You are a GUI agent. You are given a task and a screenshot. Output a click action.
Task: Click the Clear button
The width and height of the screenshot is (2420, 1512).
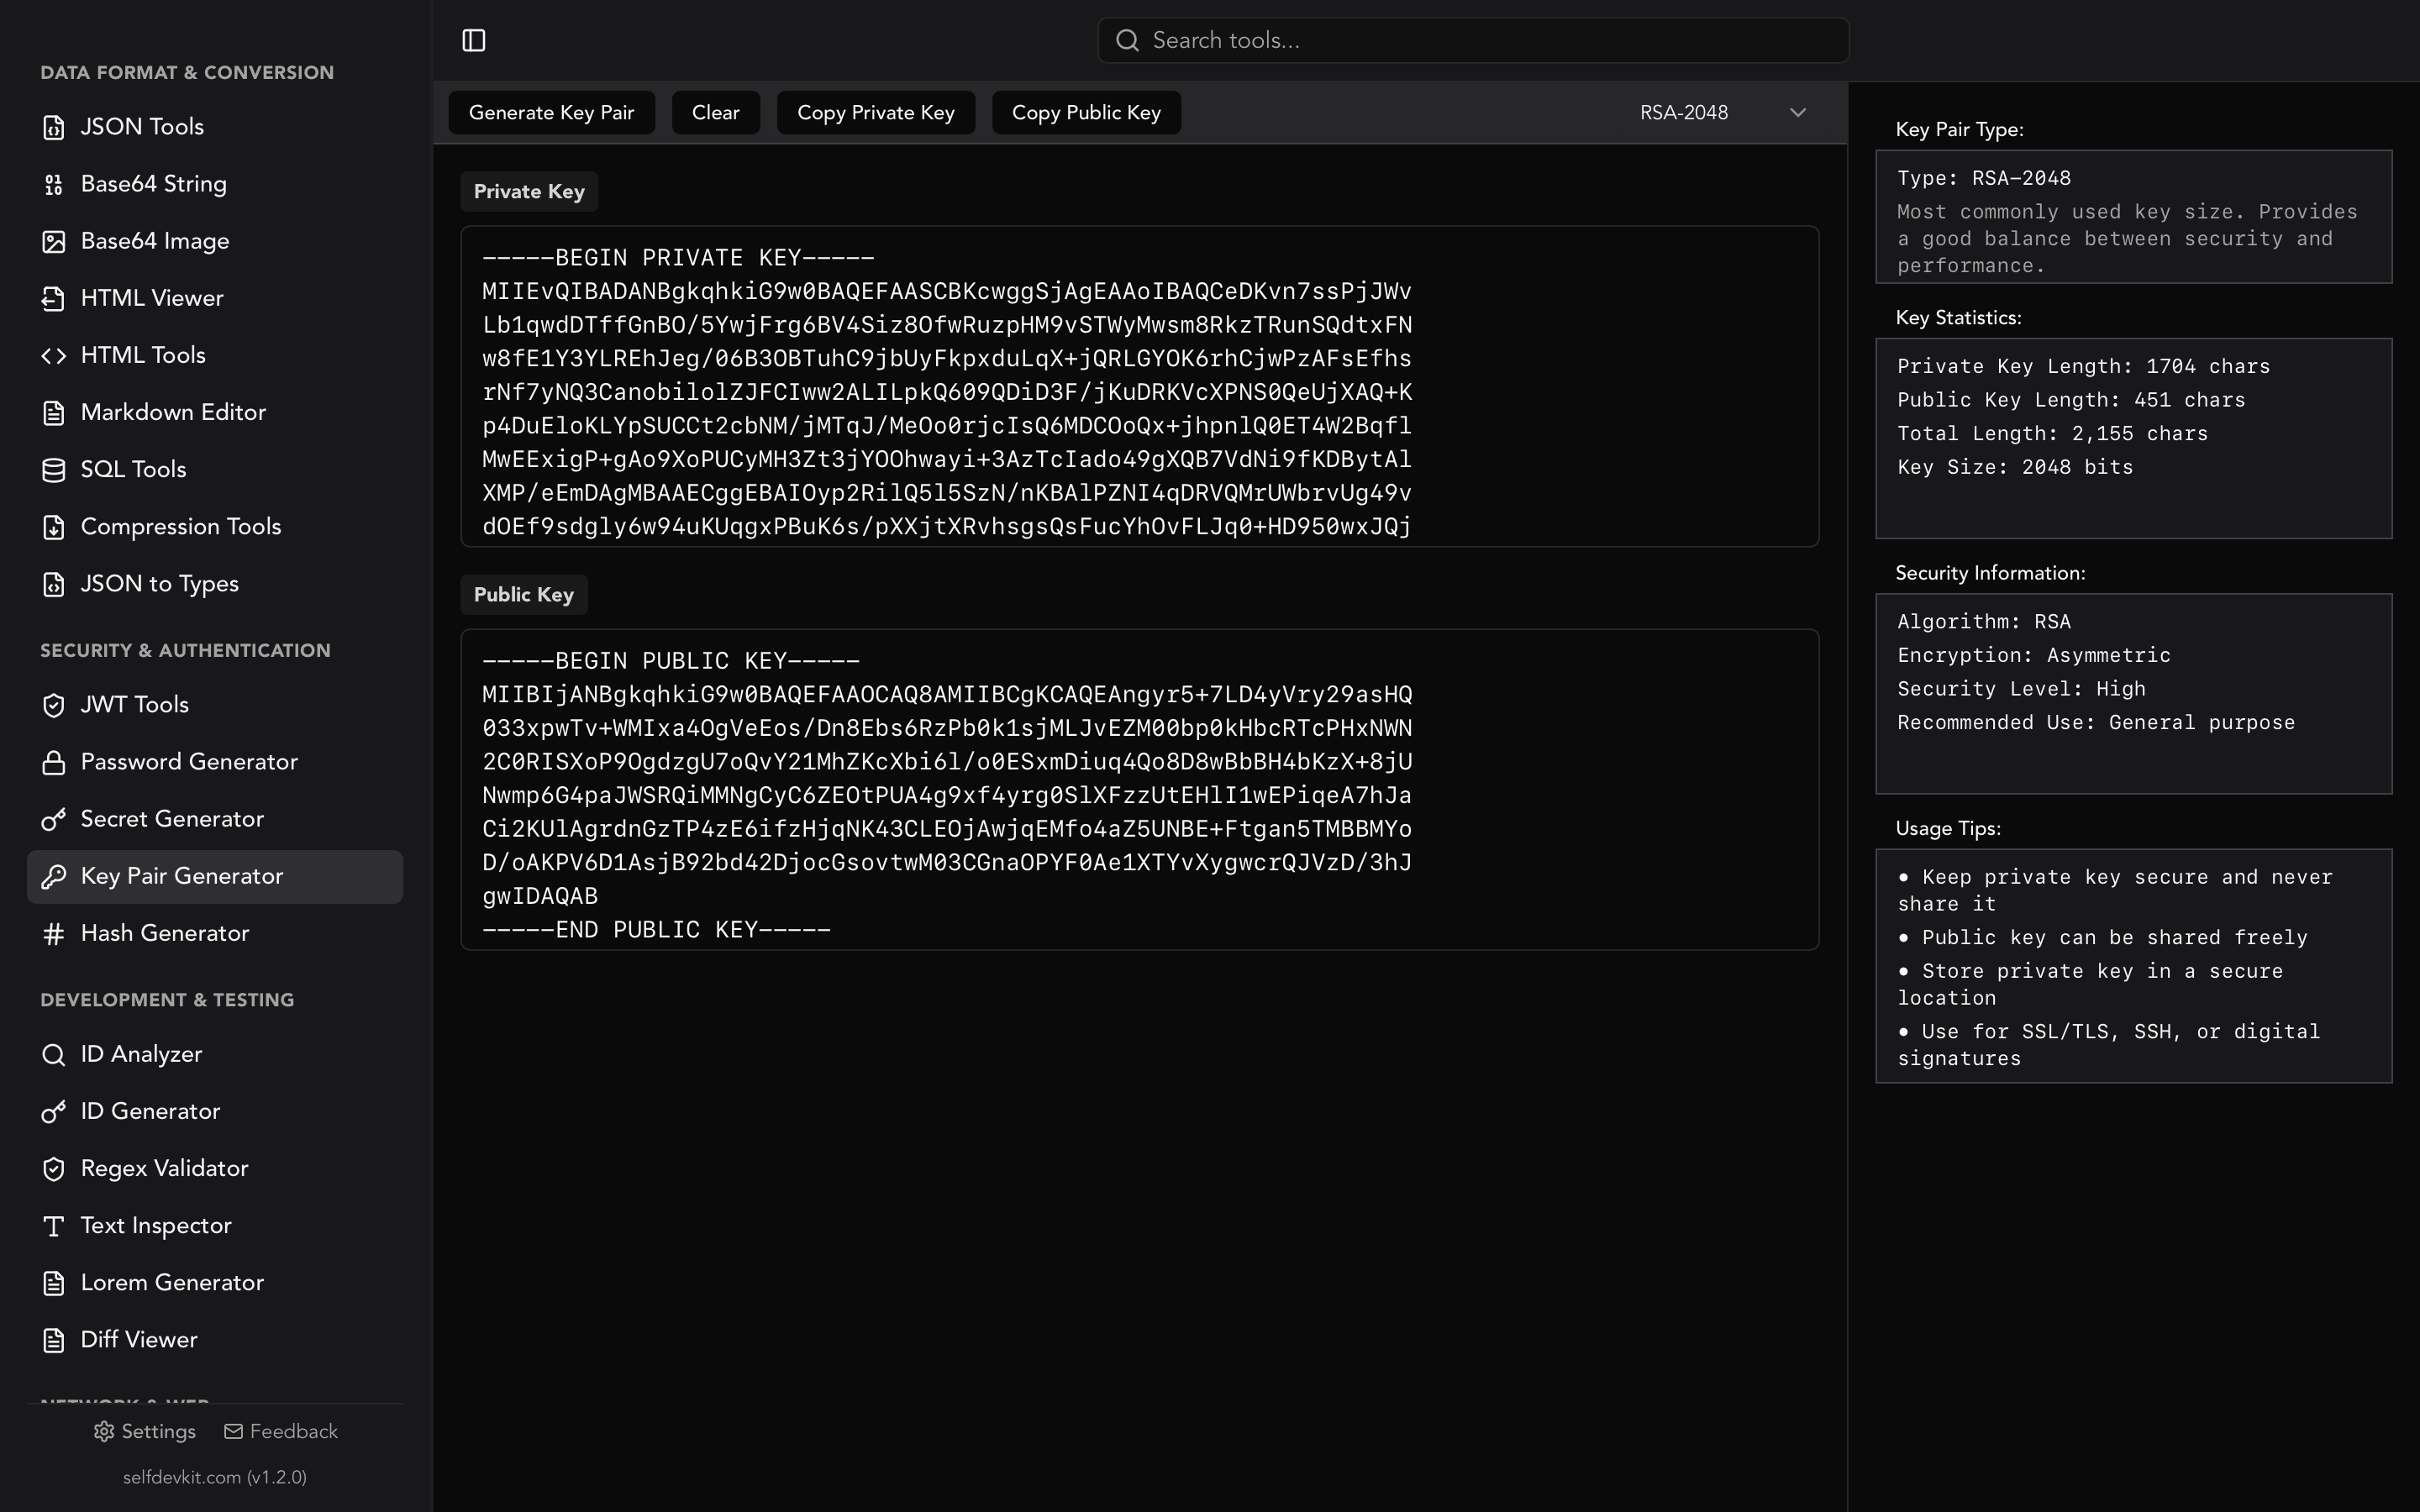pyautogui.click(x=715, y=112)
